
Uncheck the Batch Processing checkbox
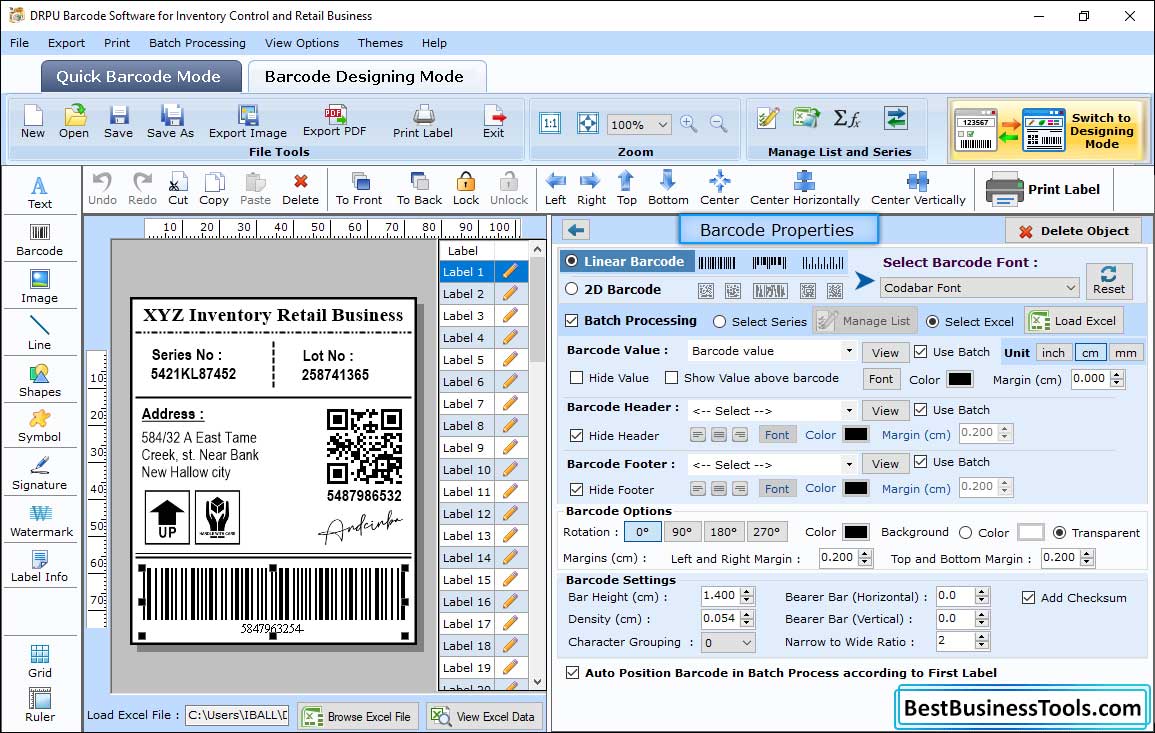572,320
